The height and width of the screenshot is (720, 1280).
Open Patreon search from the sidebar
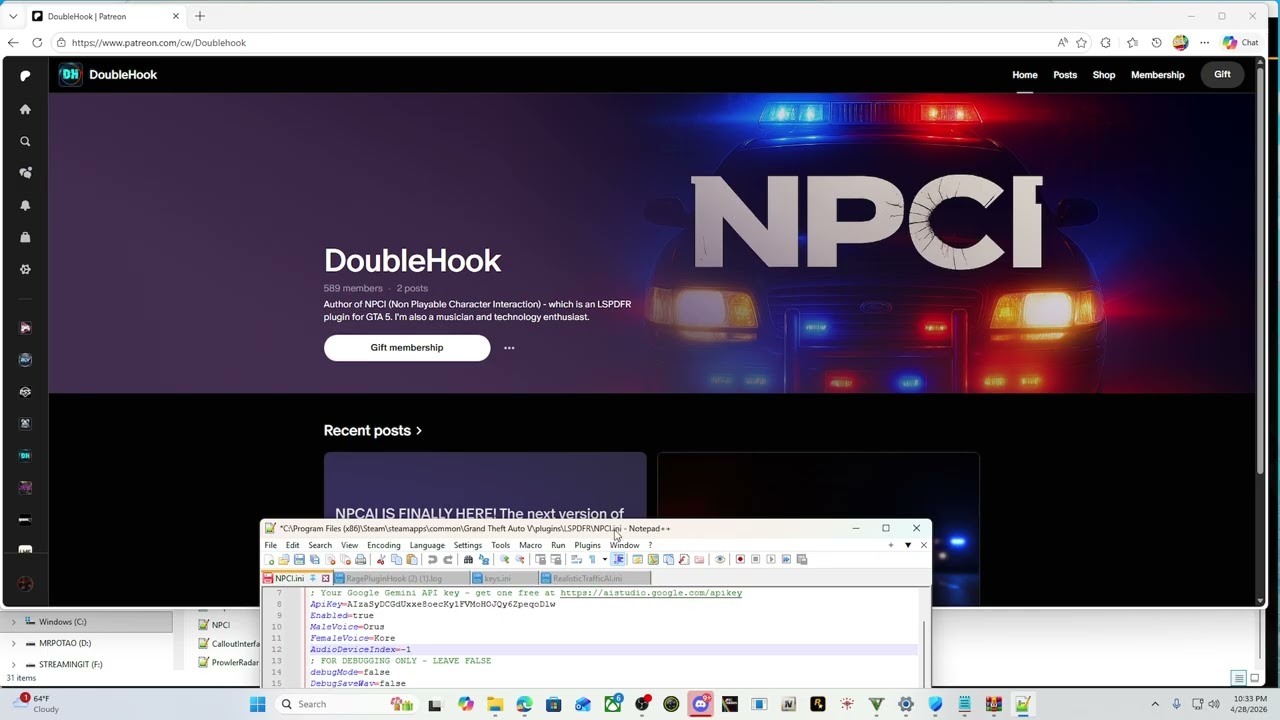25,141
